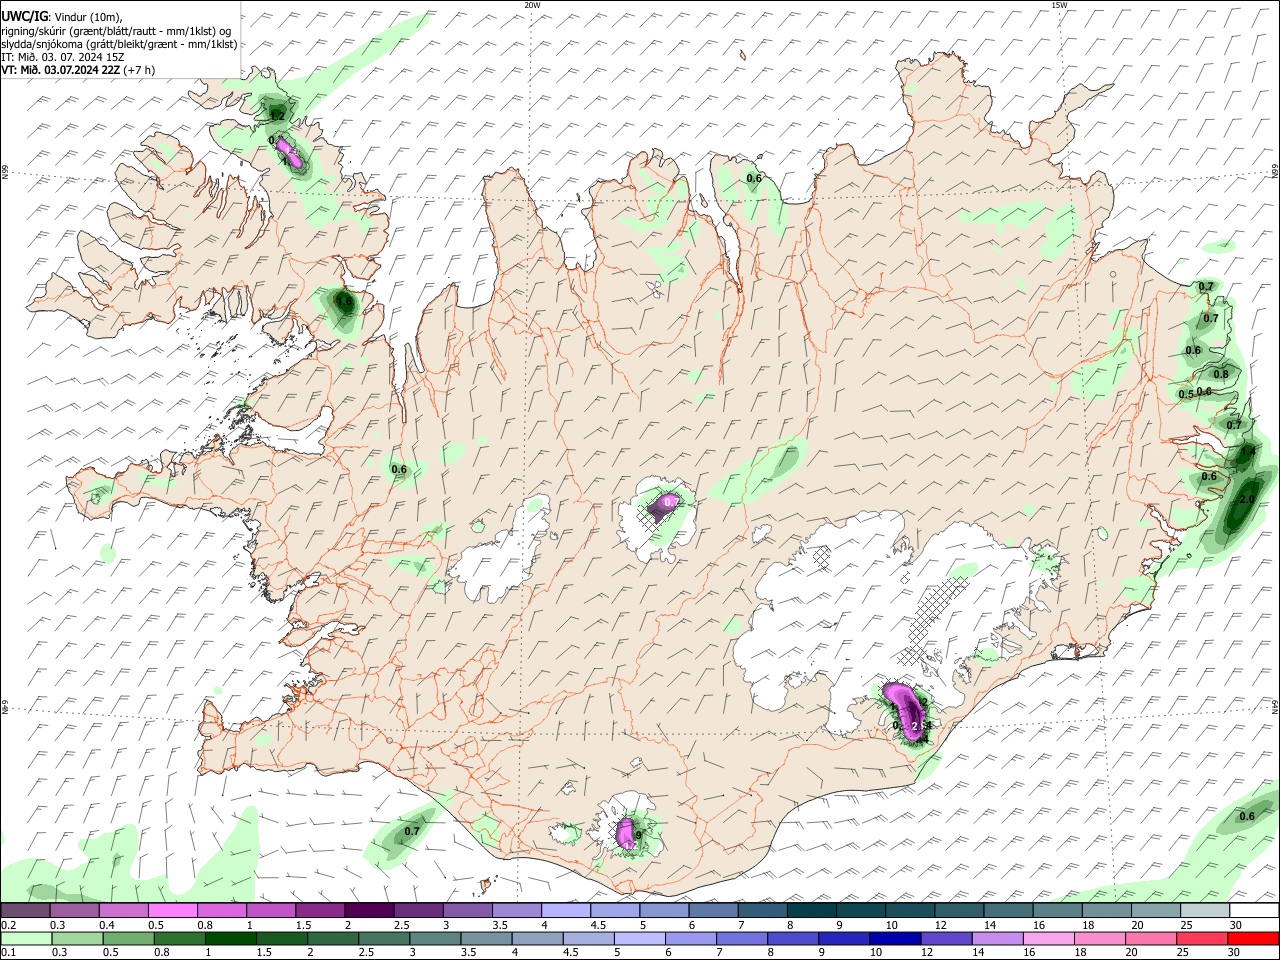Select the 'IT: Mið. 03. 07. 2024 15Z' timestamp

pos(63,57)
